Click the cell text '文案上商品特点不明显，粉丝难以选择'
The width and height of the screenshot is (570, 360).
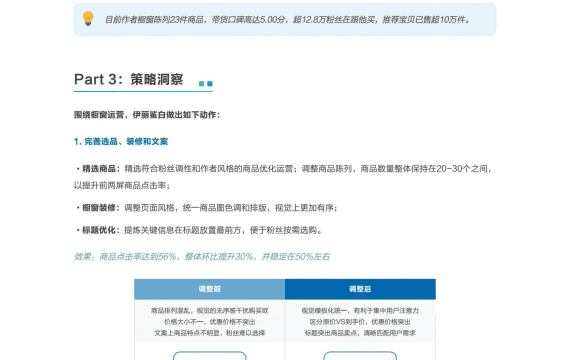point(209,333)
